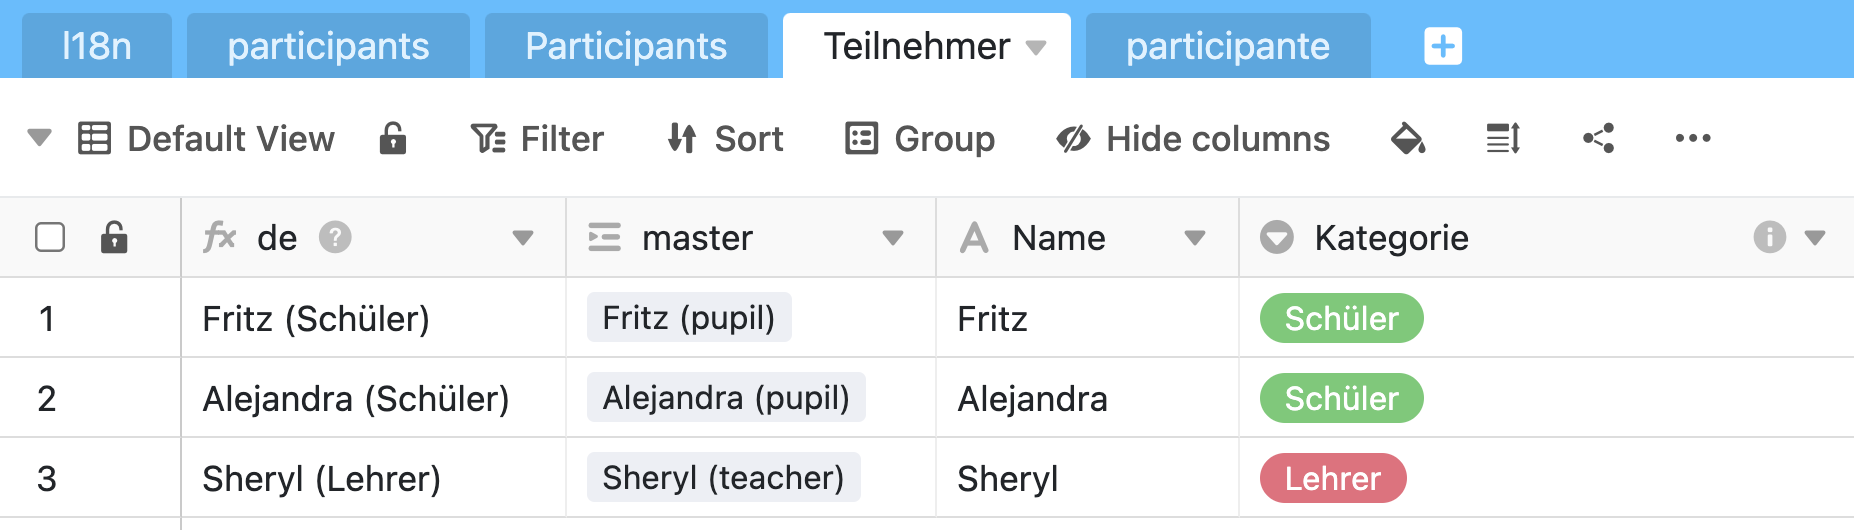Click the info icon in the Kategorie header
The image size is (1854, 530).
point(1769,238)
